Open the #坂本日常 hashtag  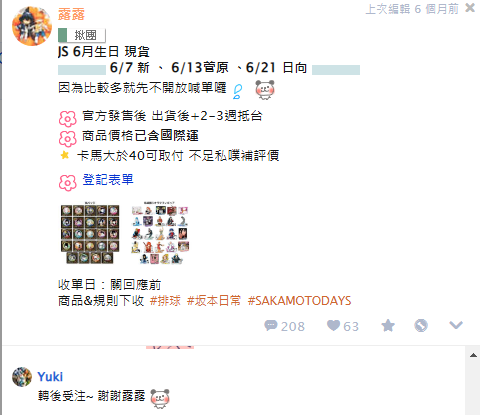pyautogui.click(x=214, y=301)
